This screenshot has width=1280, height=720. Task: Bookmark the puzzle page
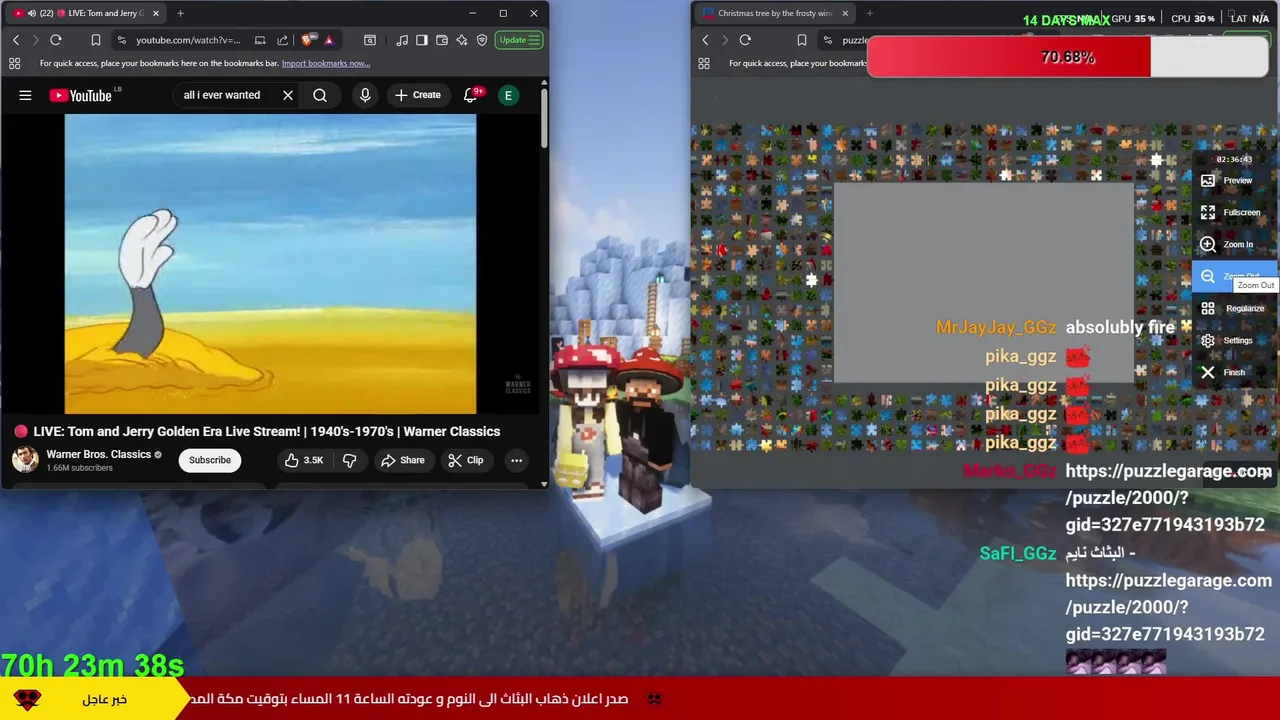point(801,40)
